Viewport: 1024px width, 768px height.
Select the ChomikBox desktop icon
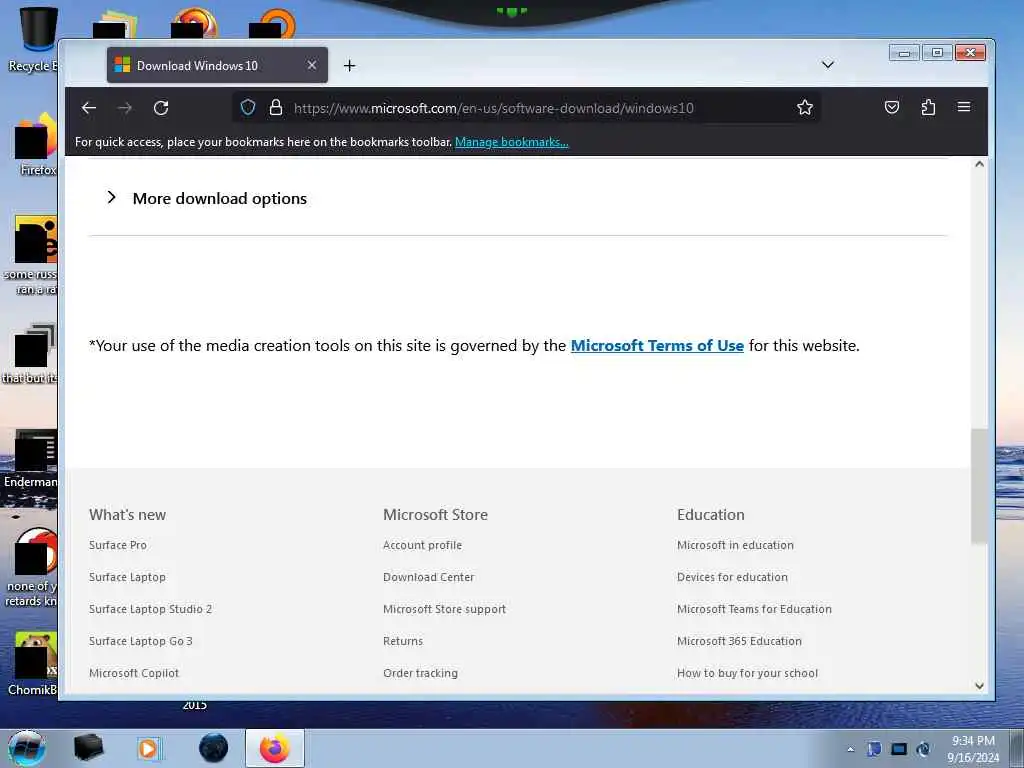click(33, 664)
